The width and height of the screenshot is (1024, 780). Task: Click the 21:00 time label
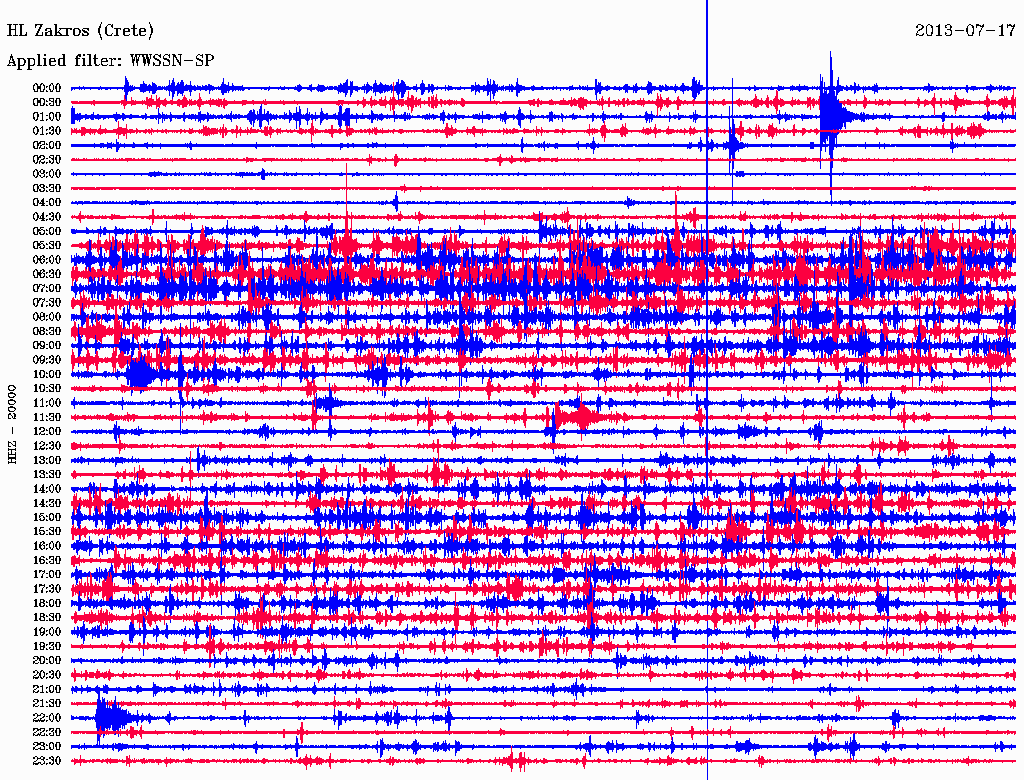click(x=47, y=689)
